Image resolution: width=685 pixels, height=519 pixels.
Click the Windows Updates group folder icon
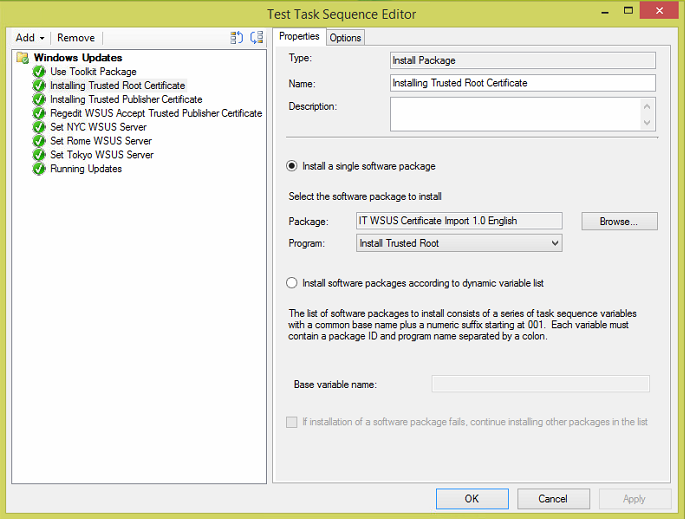(x=23, y=58)
